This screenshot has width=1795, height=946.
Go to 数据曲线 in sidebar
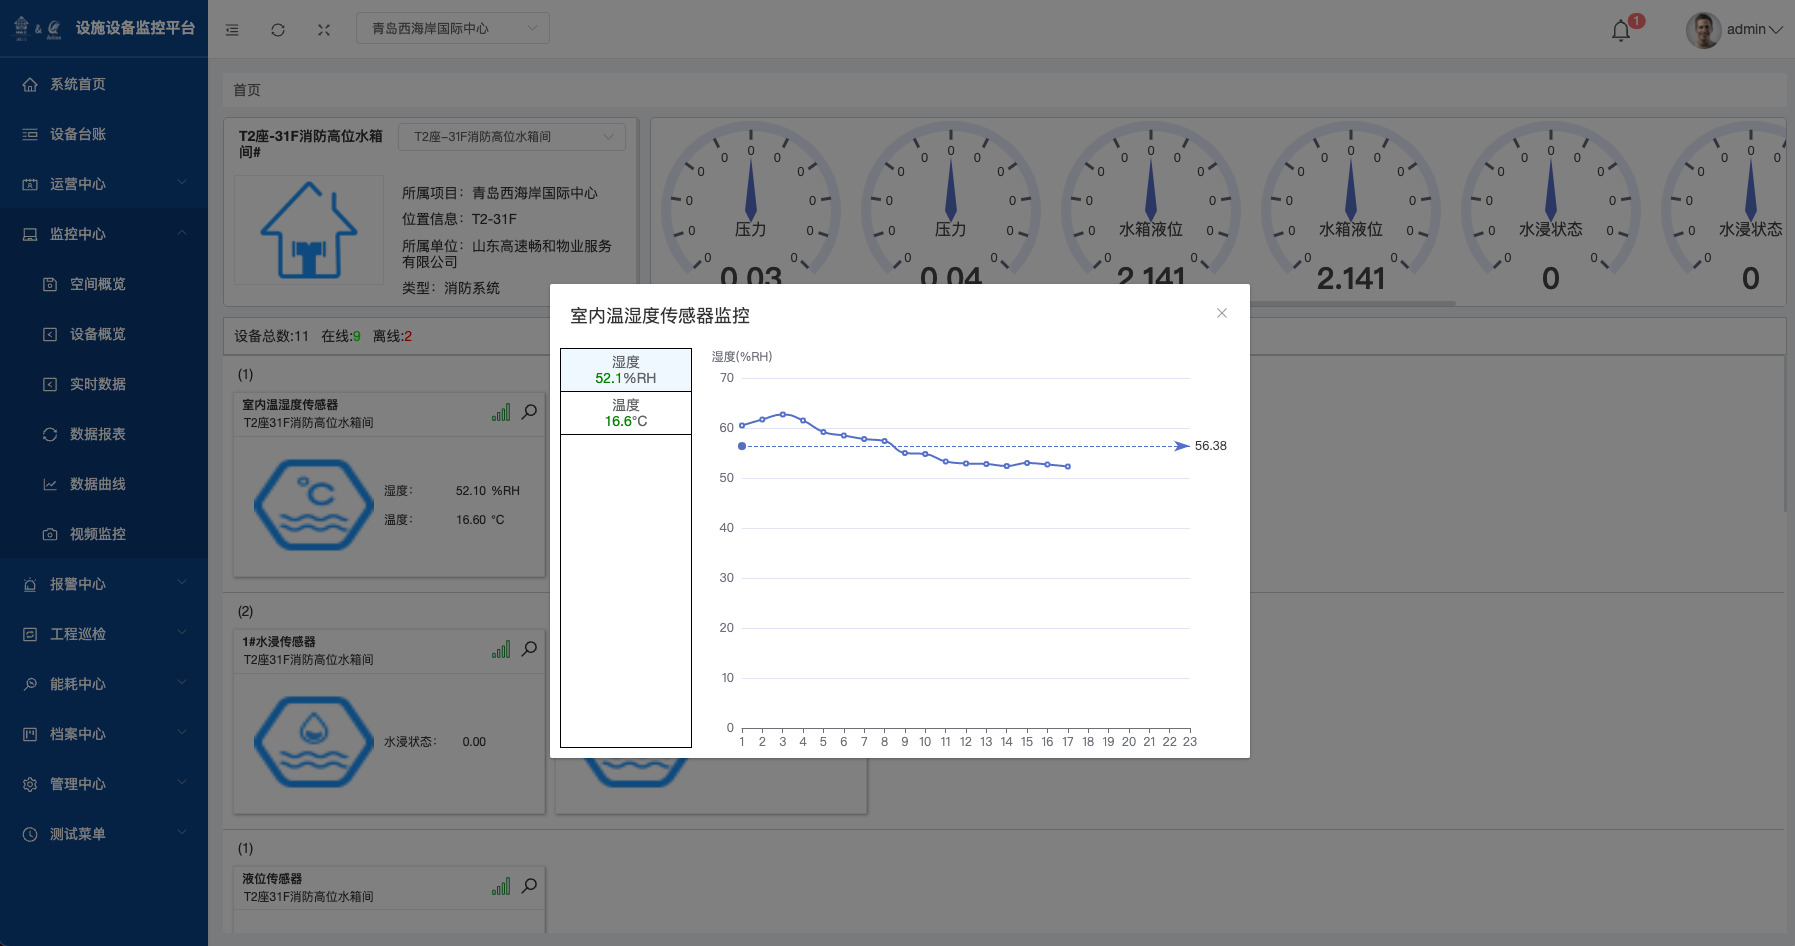coord(97,484)
